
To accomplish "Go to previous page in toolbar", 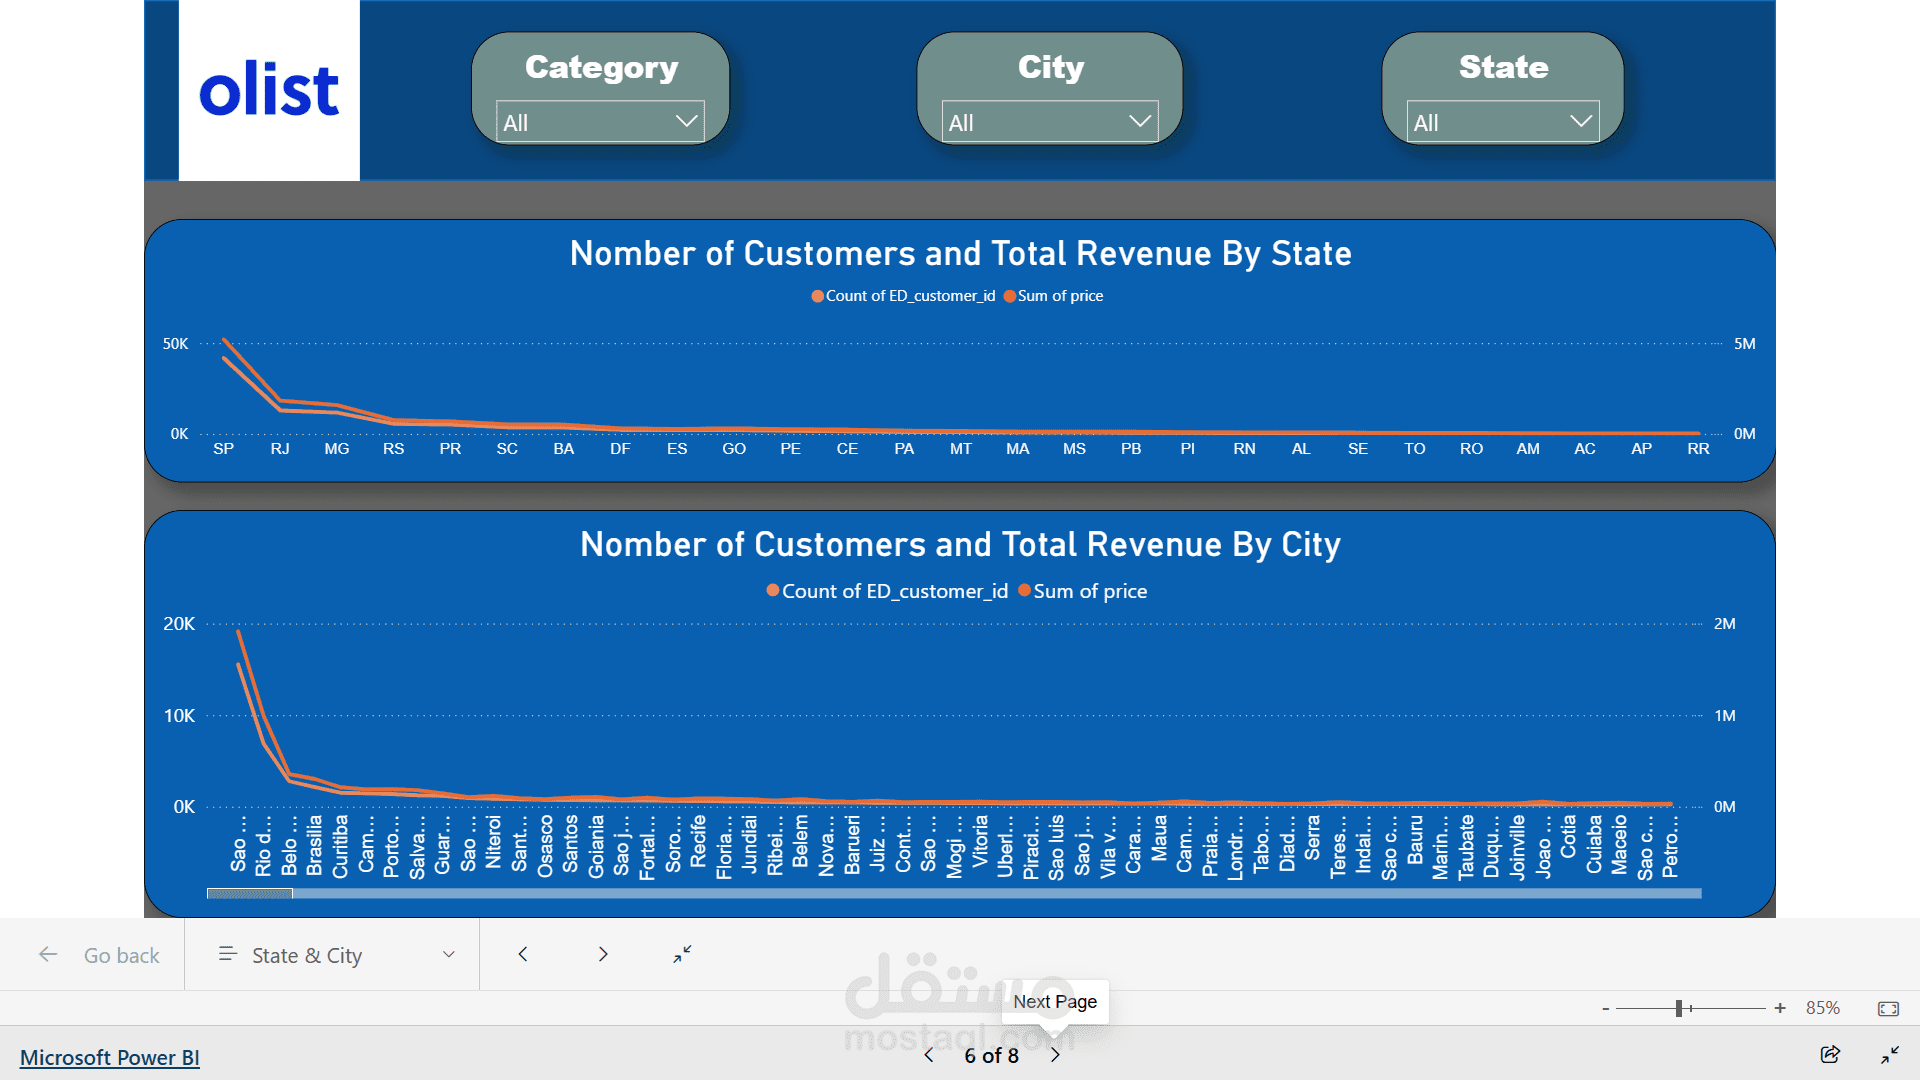I will click(523, 954).
